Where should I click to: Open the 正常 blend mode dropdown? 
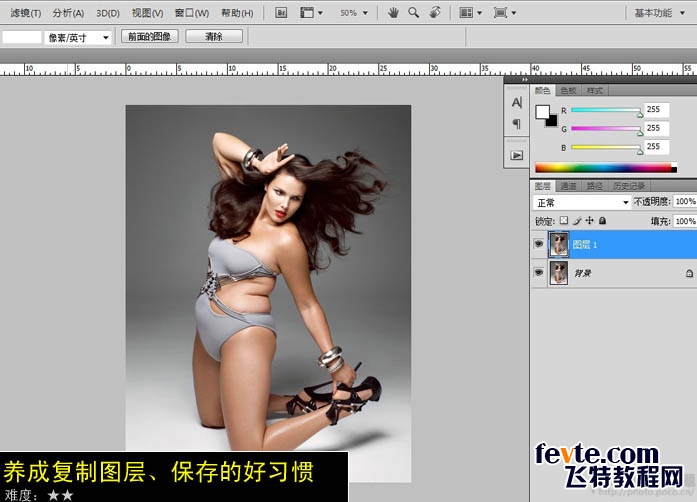pos(582,202)
